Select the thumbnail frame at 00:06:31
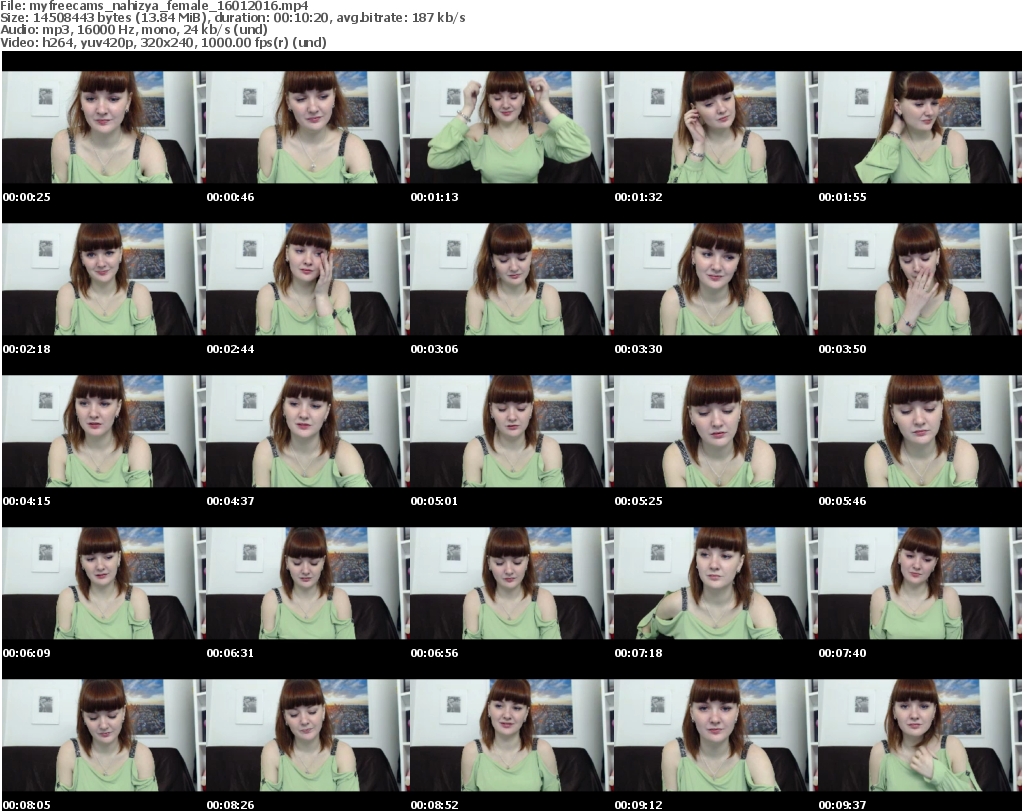Screen dimensions: 1024x811 click(308, 584)
